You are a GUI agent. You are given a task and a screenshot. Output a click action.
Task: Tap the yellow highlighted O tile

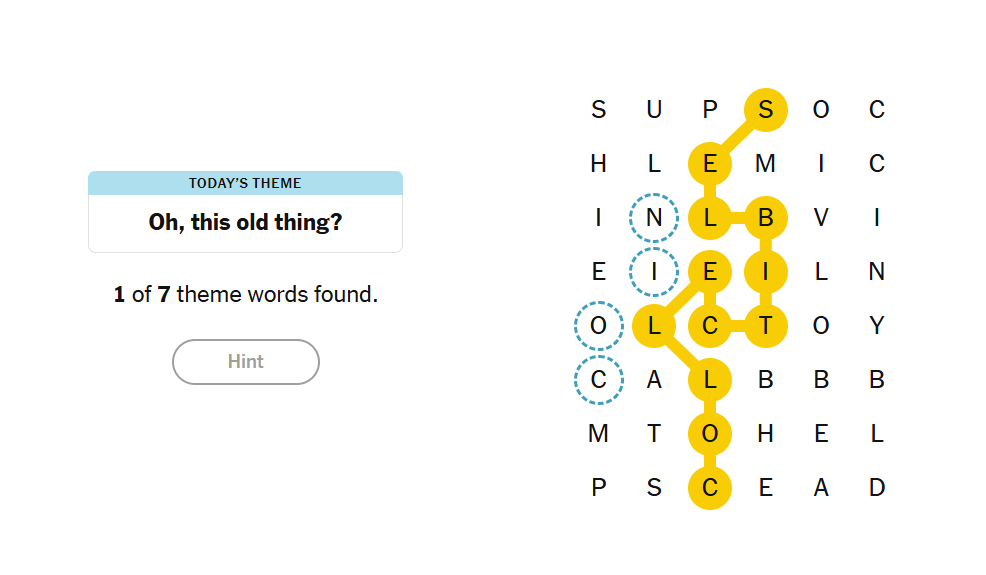click(710, 433)
